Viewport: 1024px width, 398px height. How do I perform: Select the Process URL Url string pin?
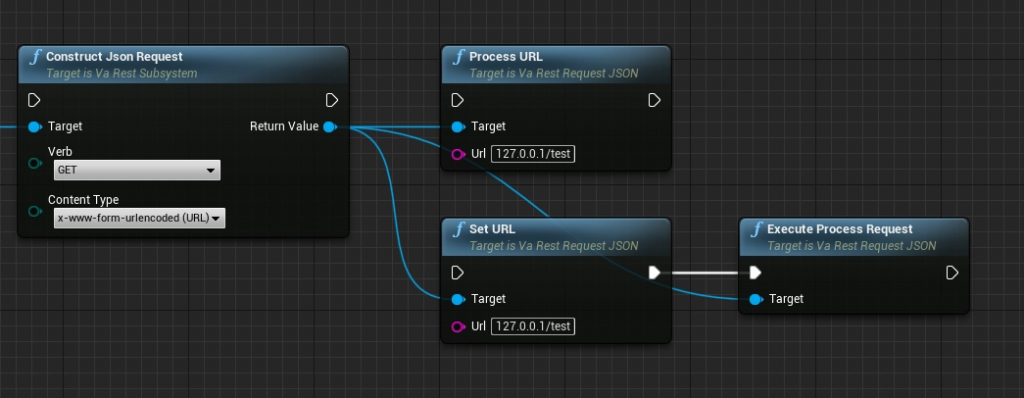click(458, 154)
